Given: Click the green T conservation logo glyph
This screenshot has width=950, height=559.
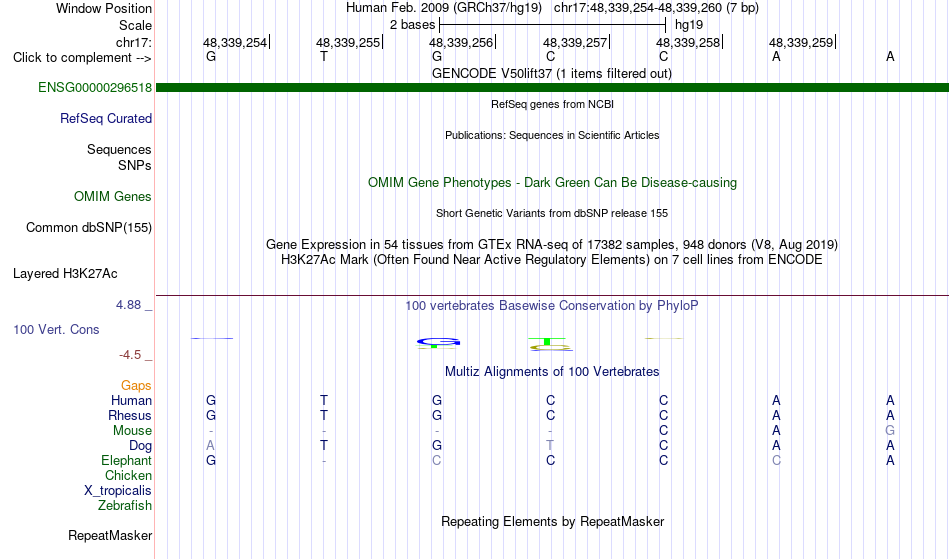Looking at the screenshot, I should (x=546, y=342).
